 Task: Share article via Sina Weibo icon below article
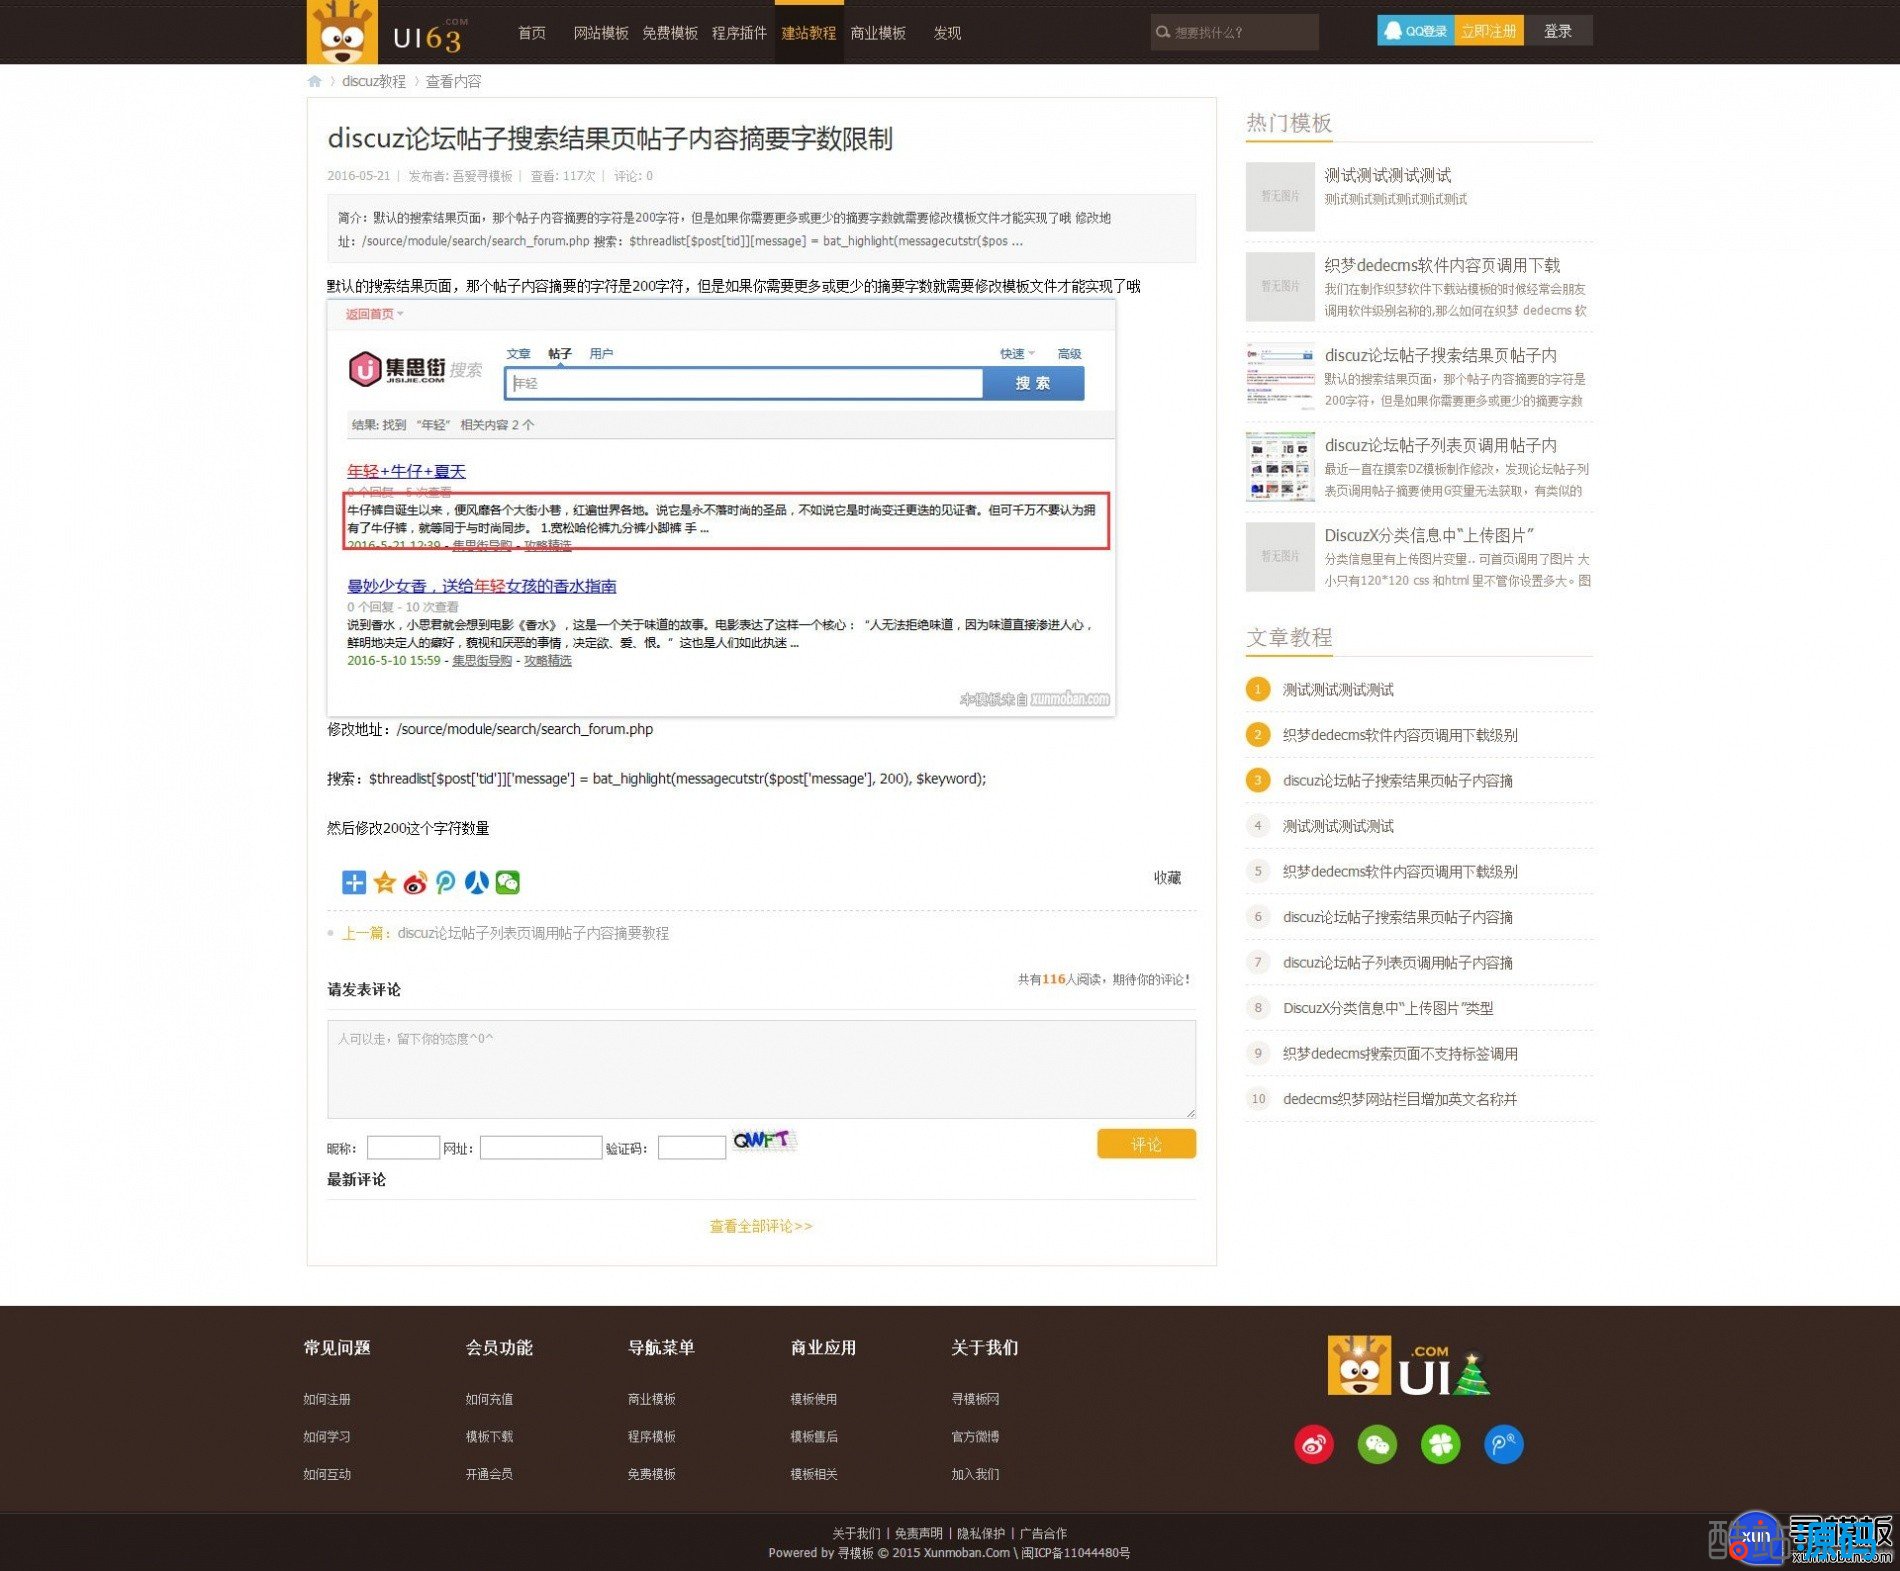point(415,882)
